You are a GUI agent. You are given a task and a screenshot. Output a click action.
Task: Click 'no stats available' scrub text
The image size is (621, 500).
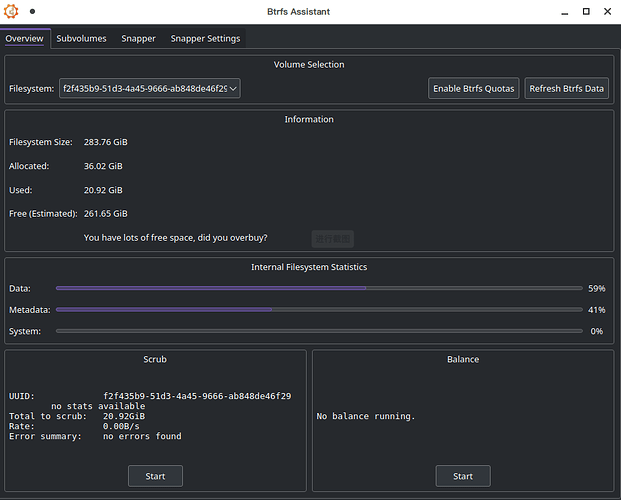click(98, 406)
